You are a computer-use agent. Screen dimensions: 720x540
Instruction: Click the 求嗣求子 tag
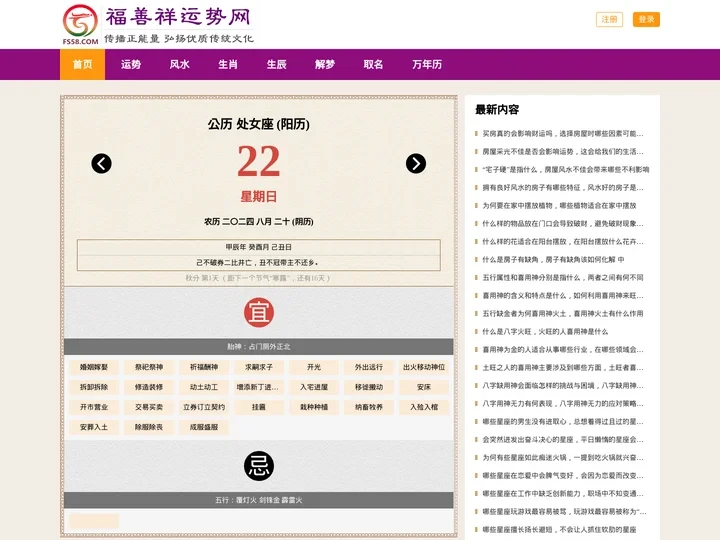259,367
